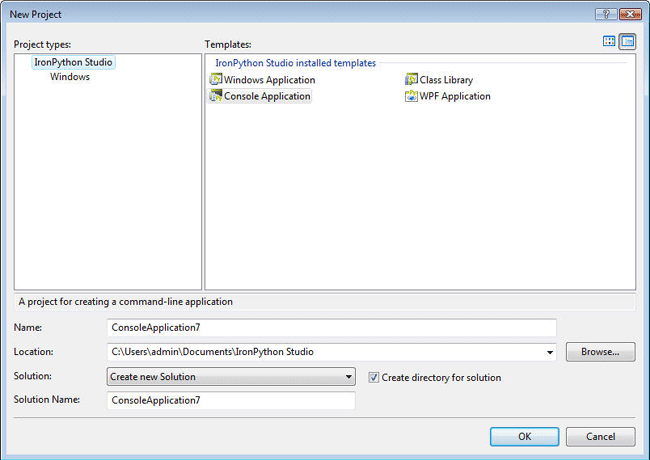Choose the WPF Application template icon
This screenshot has width=650, height=460.
pos(411,96)
